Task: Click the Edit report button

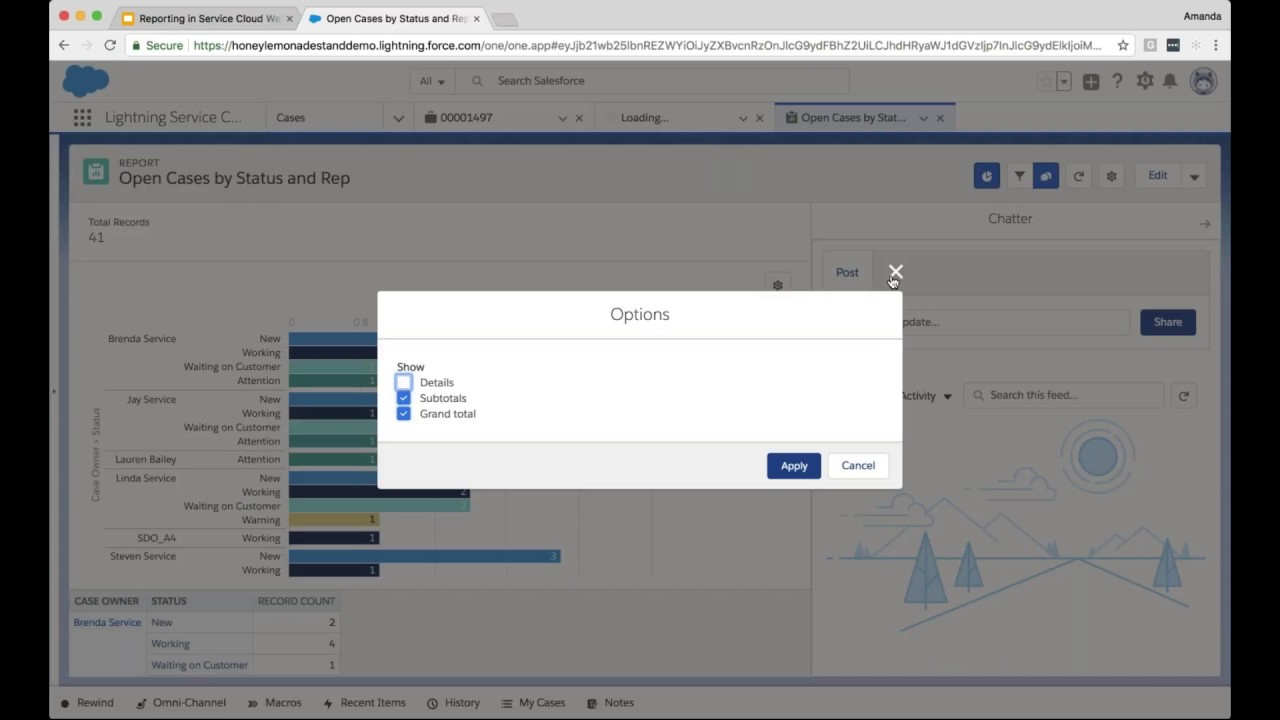Action: pos(1157,176)
